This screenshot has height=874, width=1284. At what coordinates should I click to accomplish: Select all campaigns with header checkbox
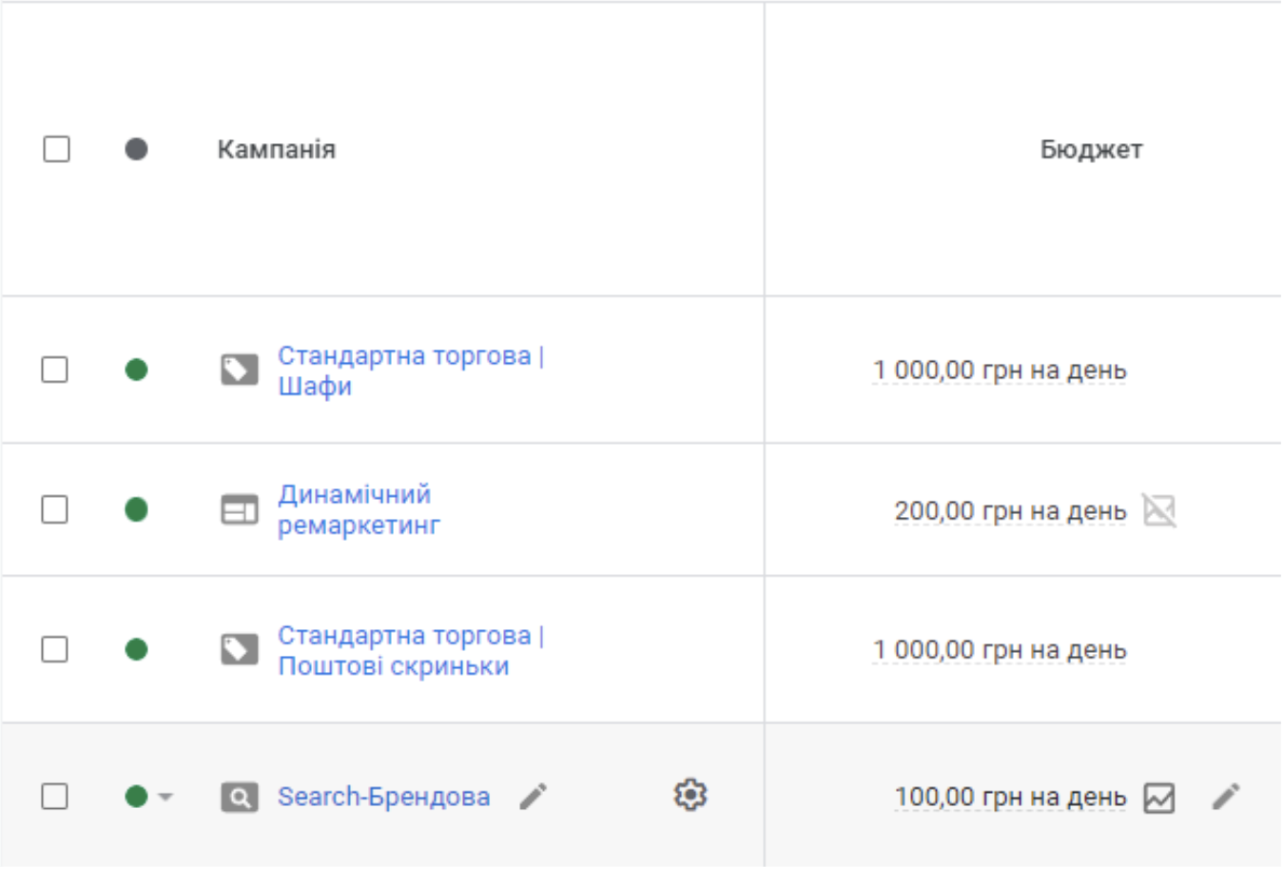click(57, 150)
